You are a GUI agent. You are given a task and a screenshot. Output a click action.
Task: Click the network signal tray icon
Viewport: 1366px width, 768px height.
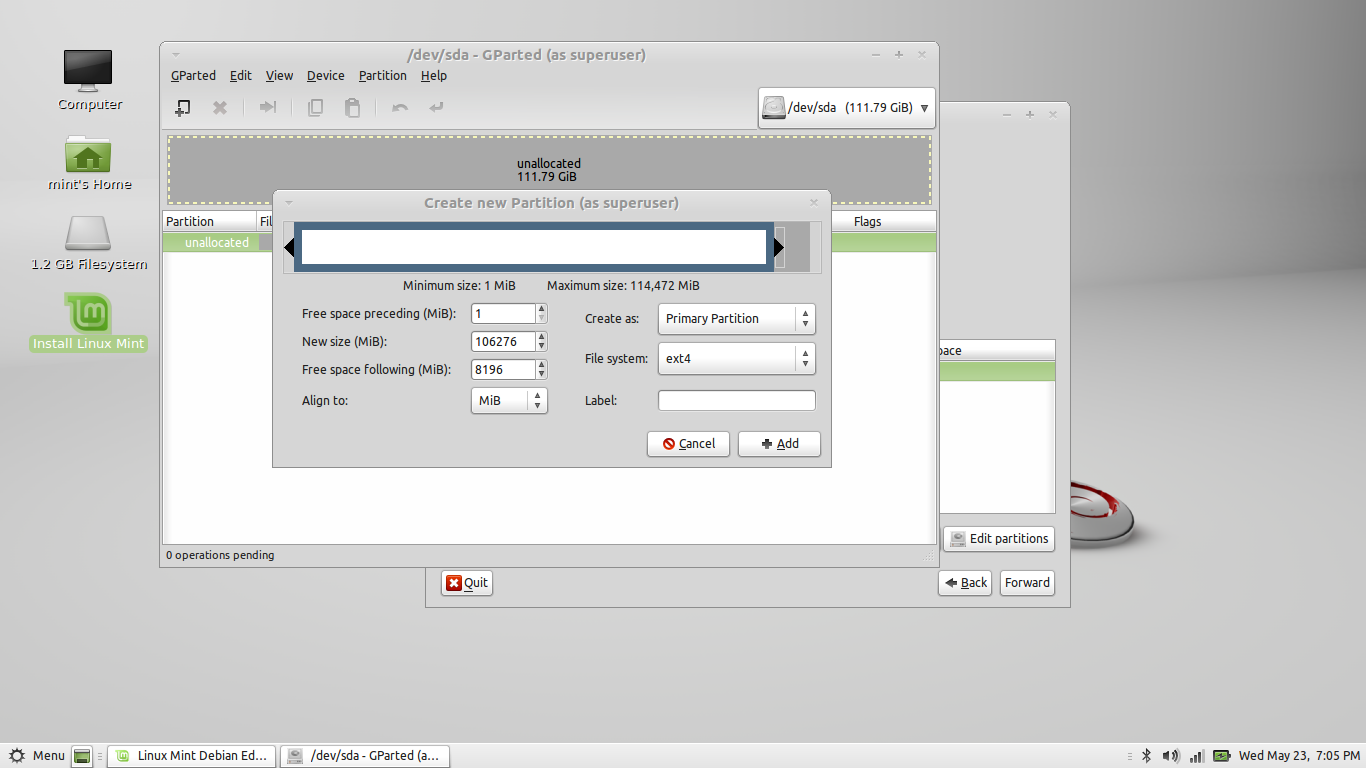[x=1197, y=756]
